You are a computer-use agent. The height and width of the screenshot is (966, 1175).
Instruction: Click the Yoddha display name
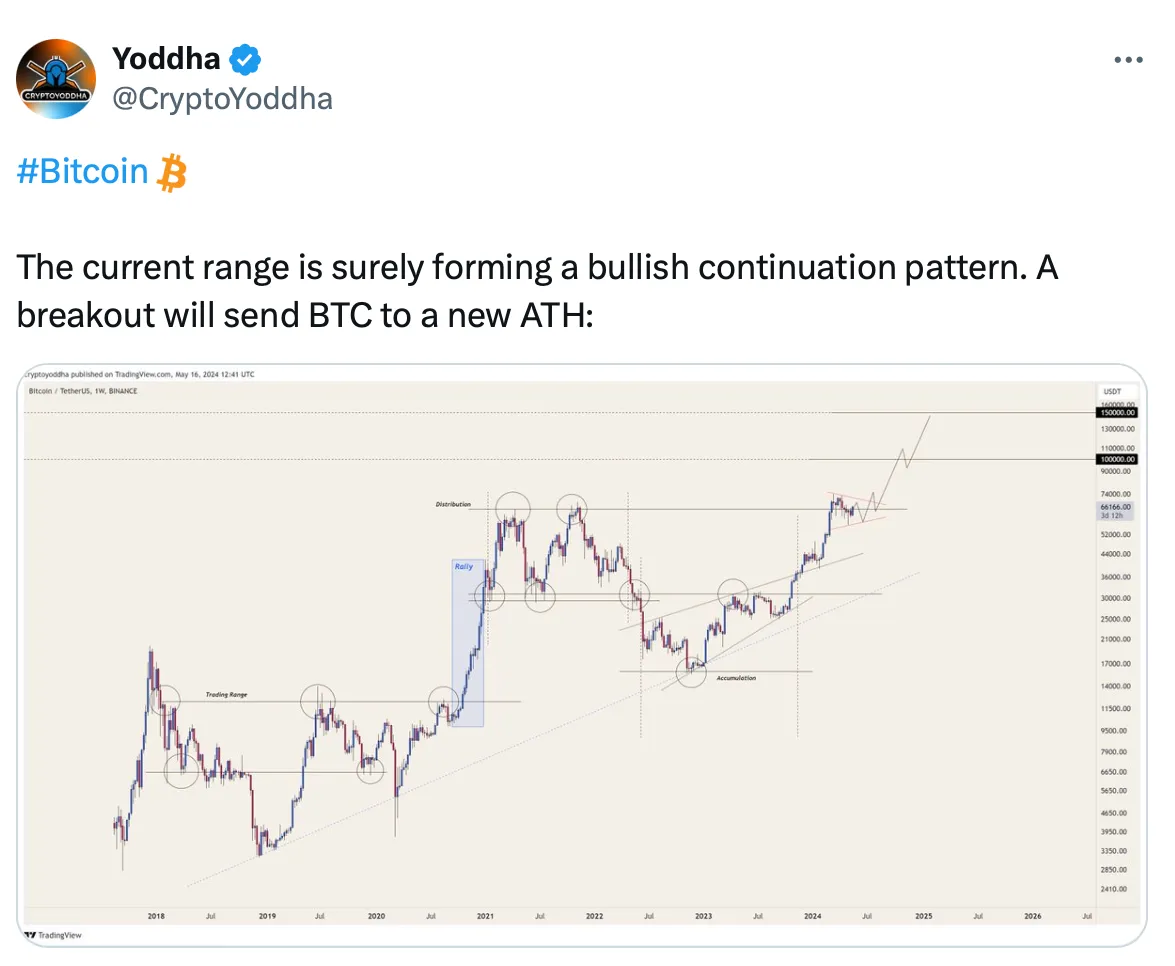(x=166, y=58)
